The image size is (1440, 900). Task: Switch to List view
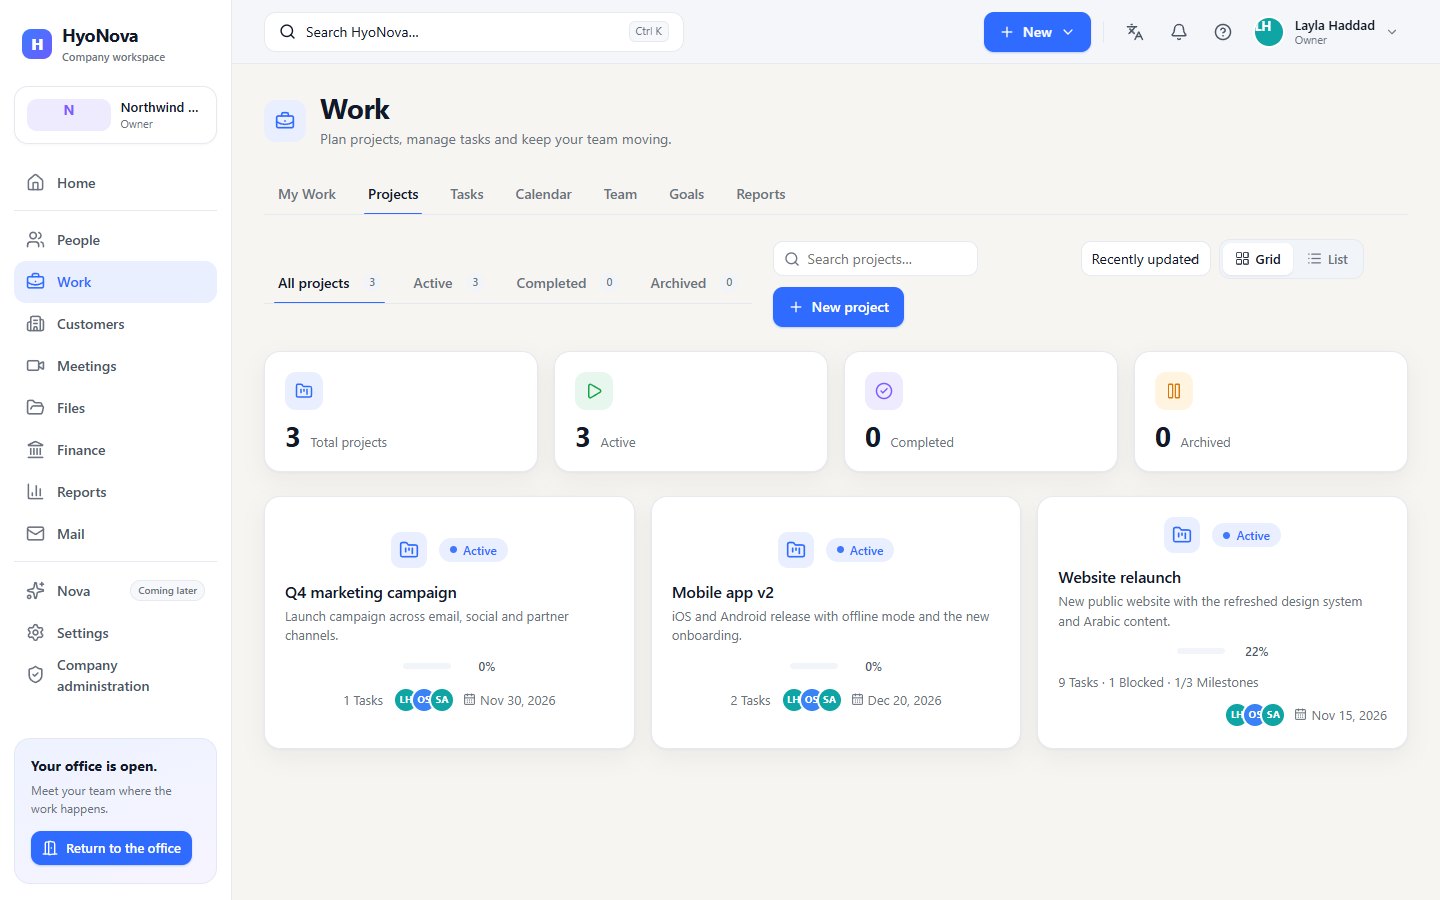click(1327, 259)
